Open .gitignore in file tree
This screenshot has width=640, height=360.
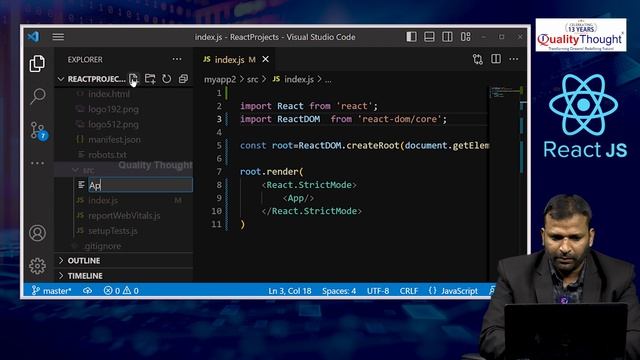[x=102, y=246]
